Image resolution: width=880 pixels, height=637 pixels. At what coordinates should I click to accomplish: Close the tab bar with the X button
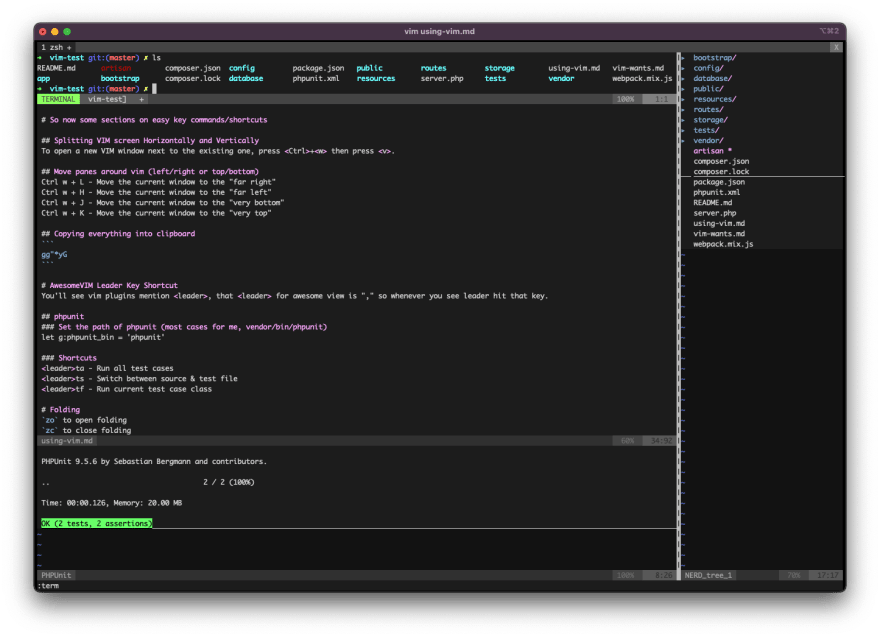click(836, 48)
